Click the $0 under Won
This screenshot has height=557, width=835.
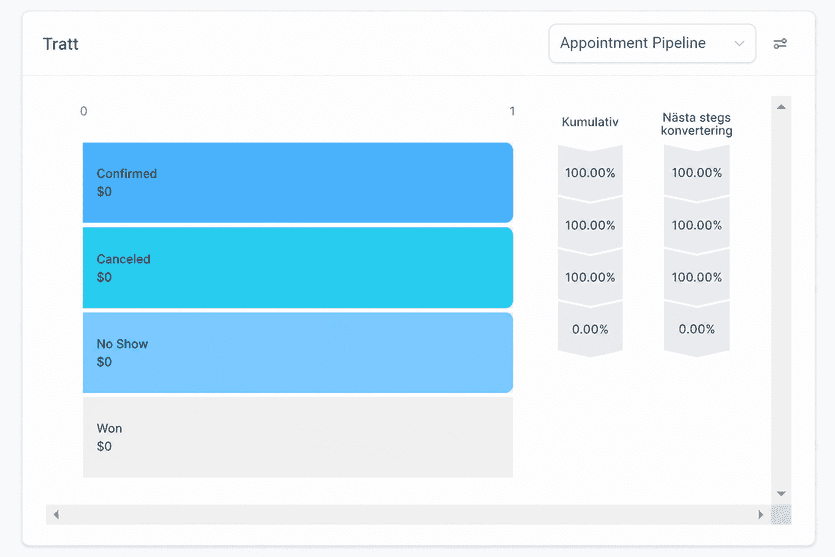tap(104, 446)
